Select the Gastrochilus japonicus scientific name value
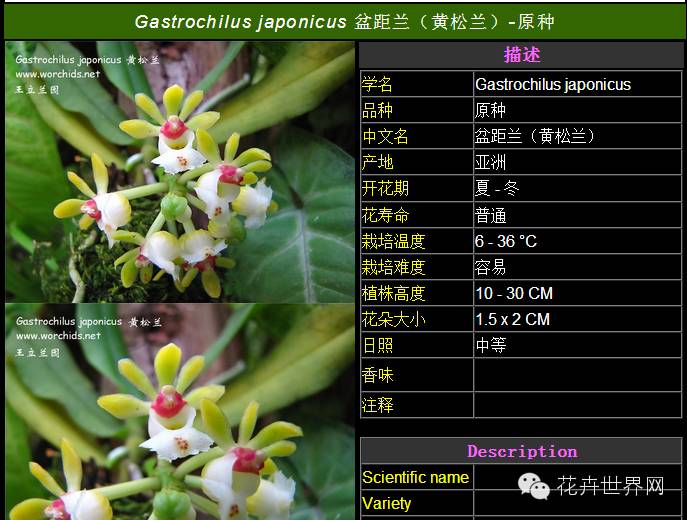 (553, 84)
